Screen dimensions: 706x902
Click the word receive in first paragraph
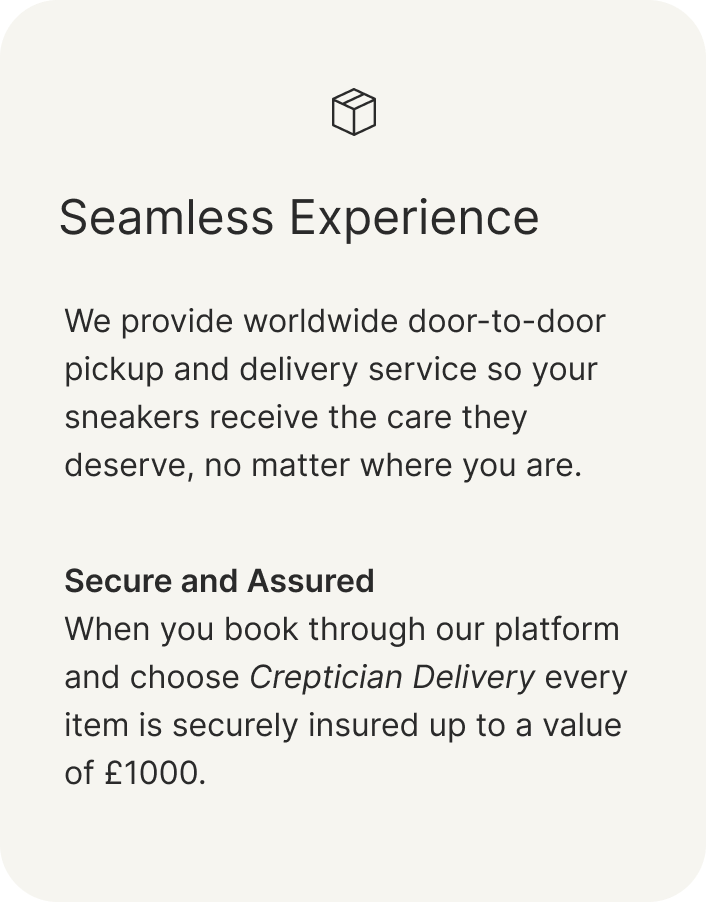[264, 417]
